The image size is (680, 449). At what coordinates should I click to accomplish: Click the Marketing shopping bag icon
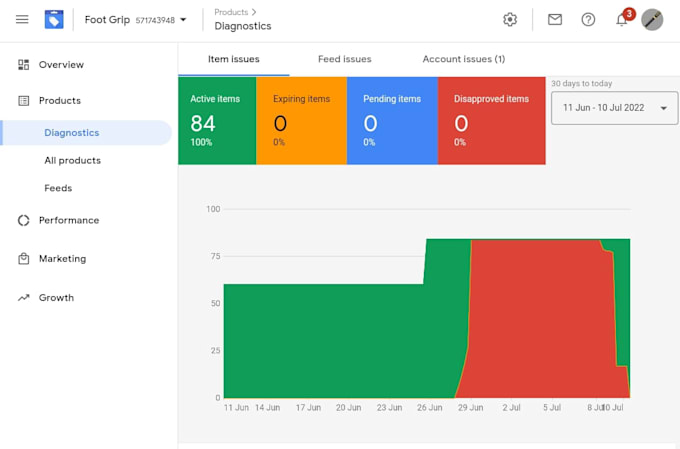point(24,259)
